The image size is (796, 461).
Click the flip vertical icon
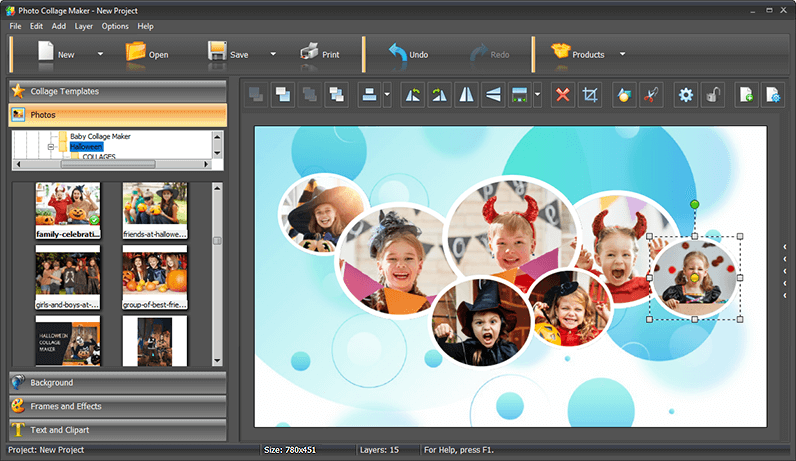pyautogui.click(x=493, y=95)
